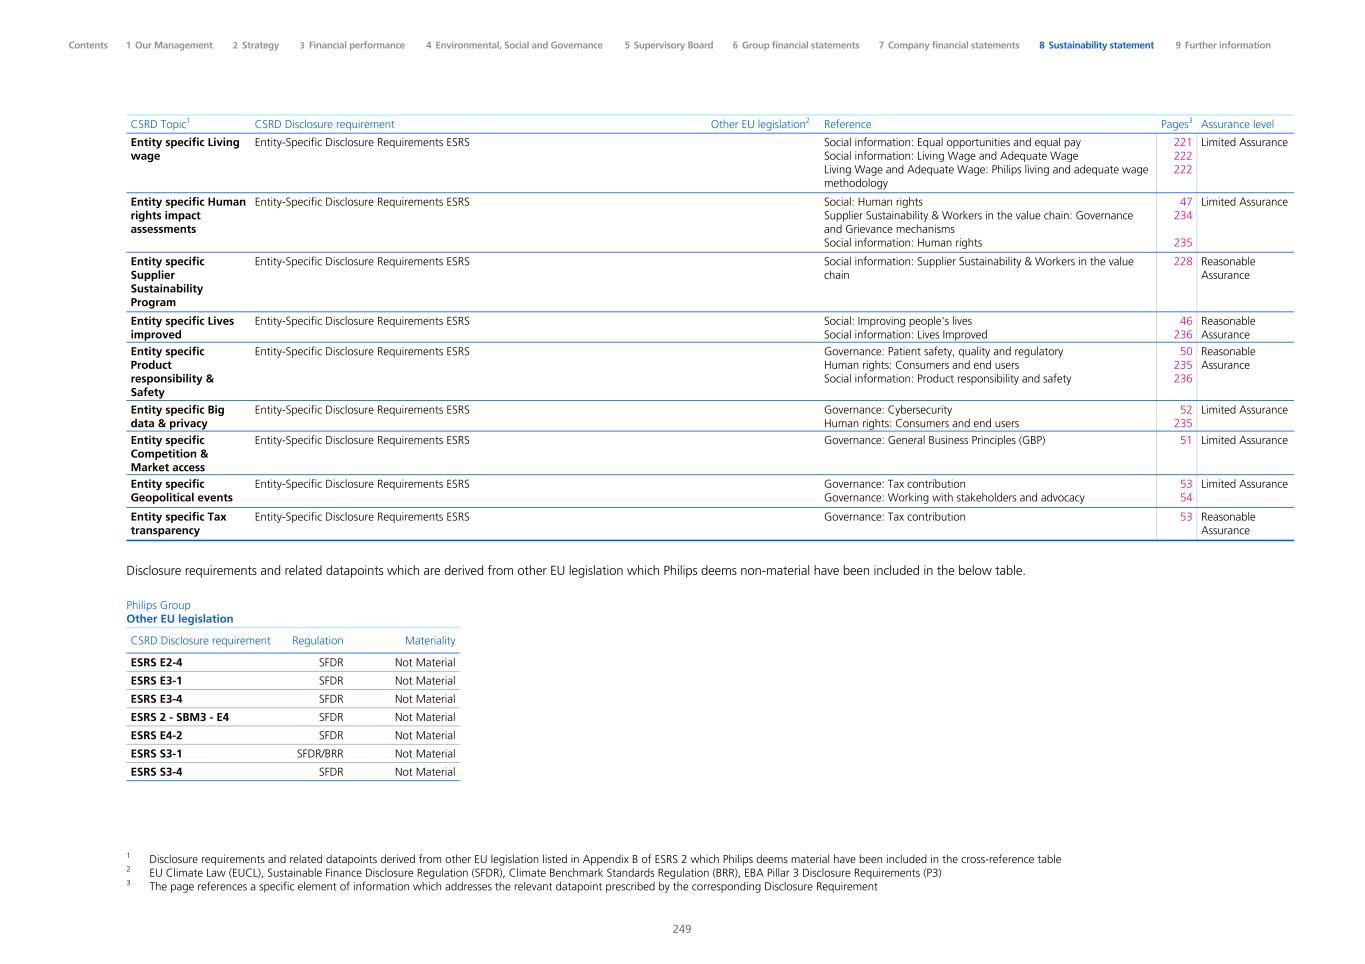Switch to the Supervisory Board section
Image resolution: width=1365 pixels, height=964 pixels.
[x=668, y=45]
